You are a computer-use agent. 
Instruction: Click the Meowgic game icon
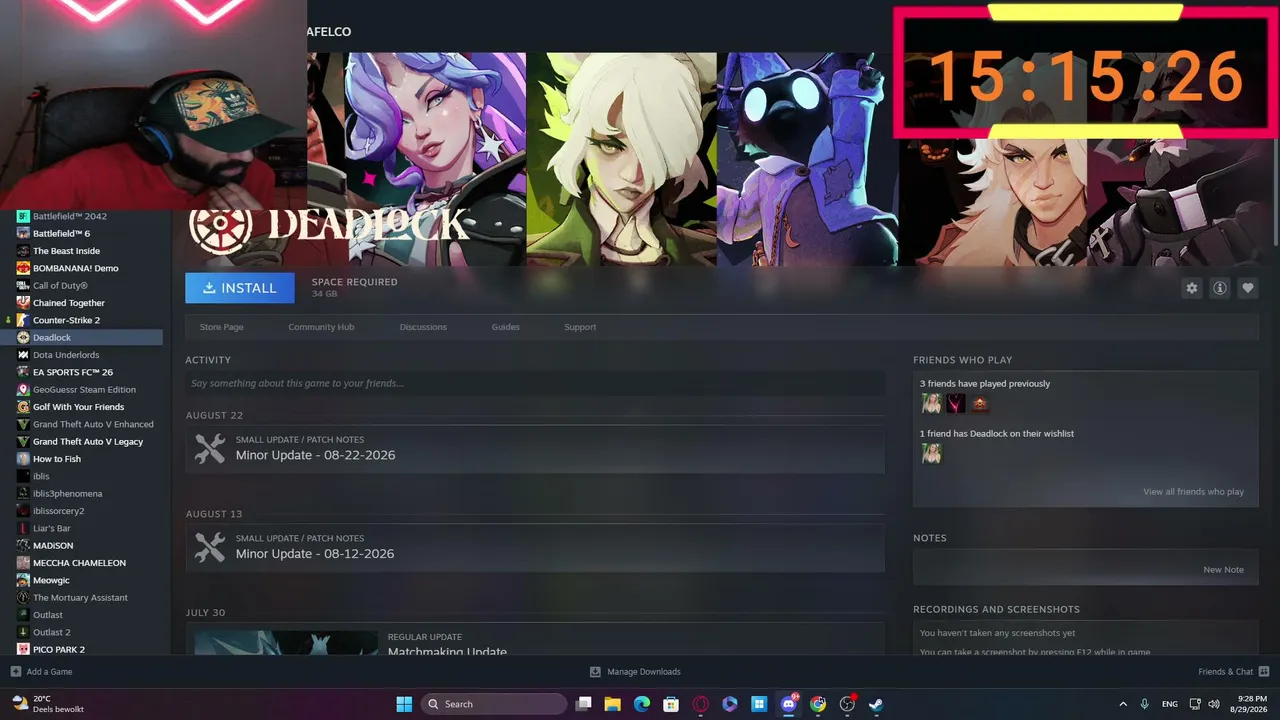pos(24,580)
